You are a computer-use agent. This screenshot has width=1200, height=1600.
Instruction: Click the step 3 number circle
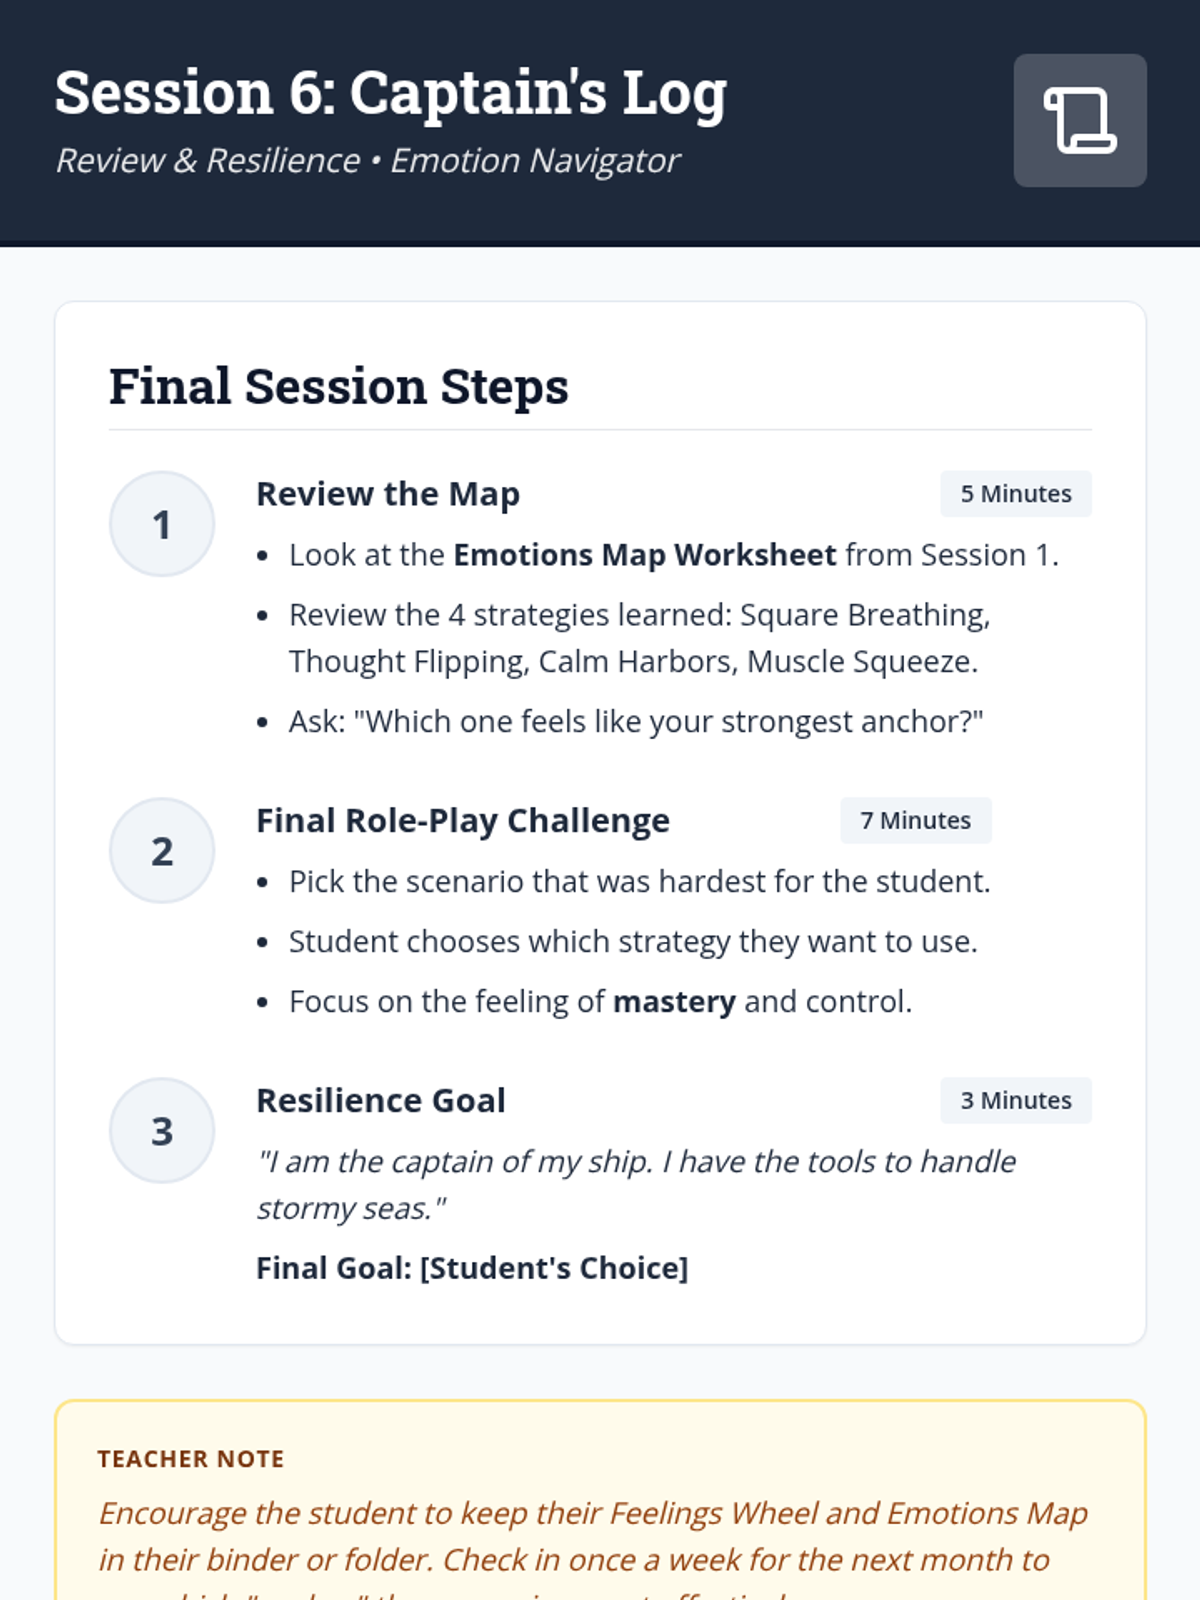(162, 1130)
